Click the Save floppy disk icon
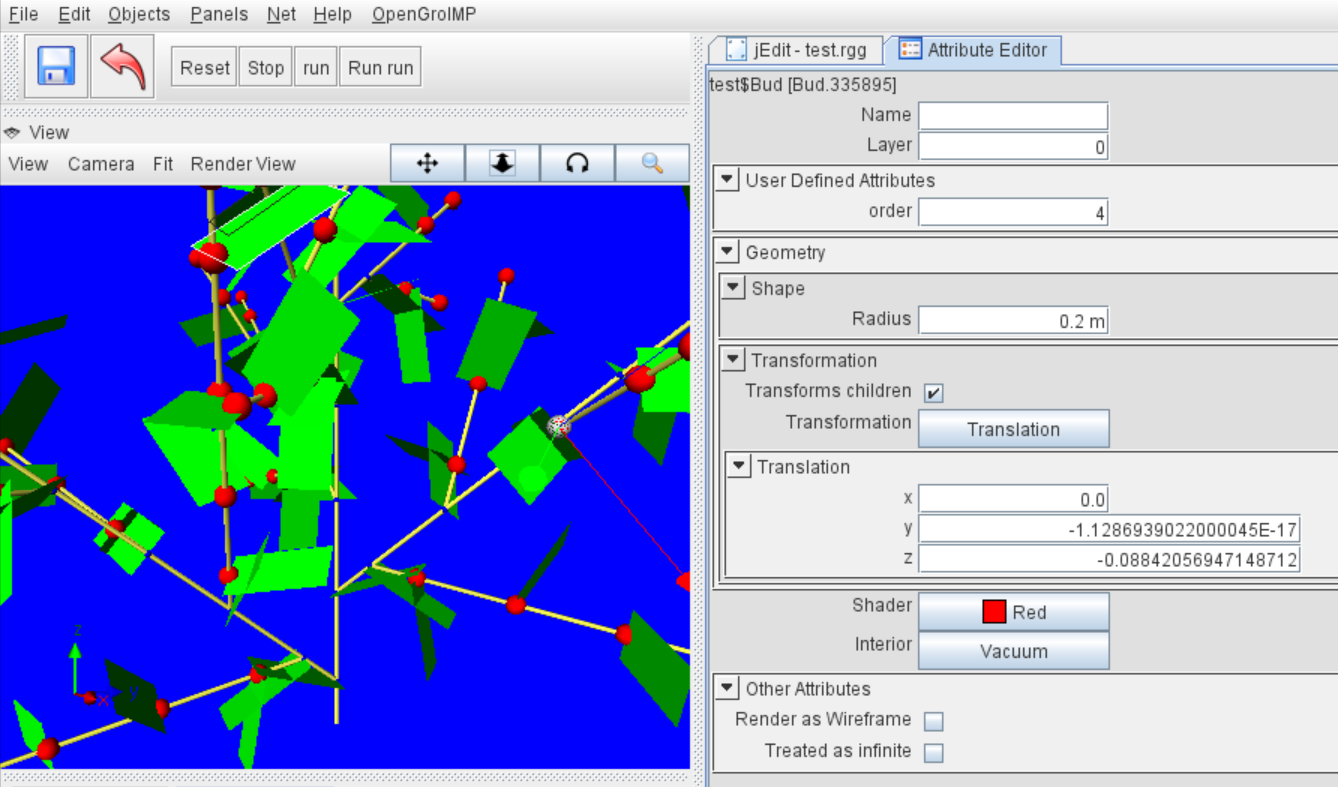The width and height of the screenshot is (1338, 787). [x=56, y=66]
